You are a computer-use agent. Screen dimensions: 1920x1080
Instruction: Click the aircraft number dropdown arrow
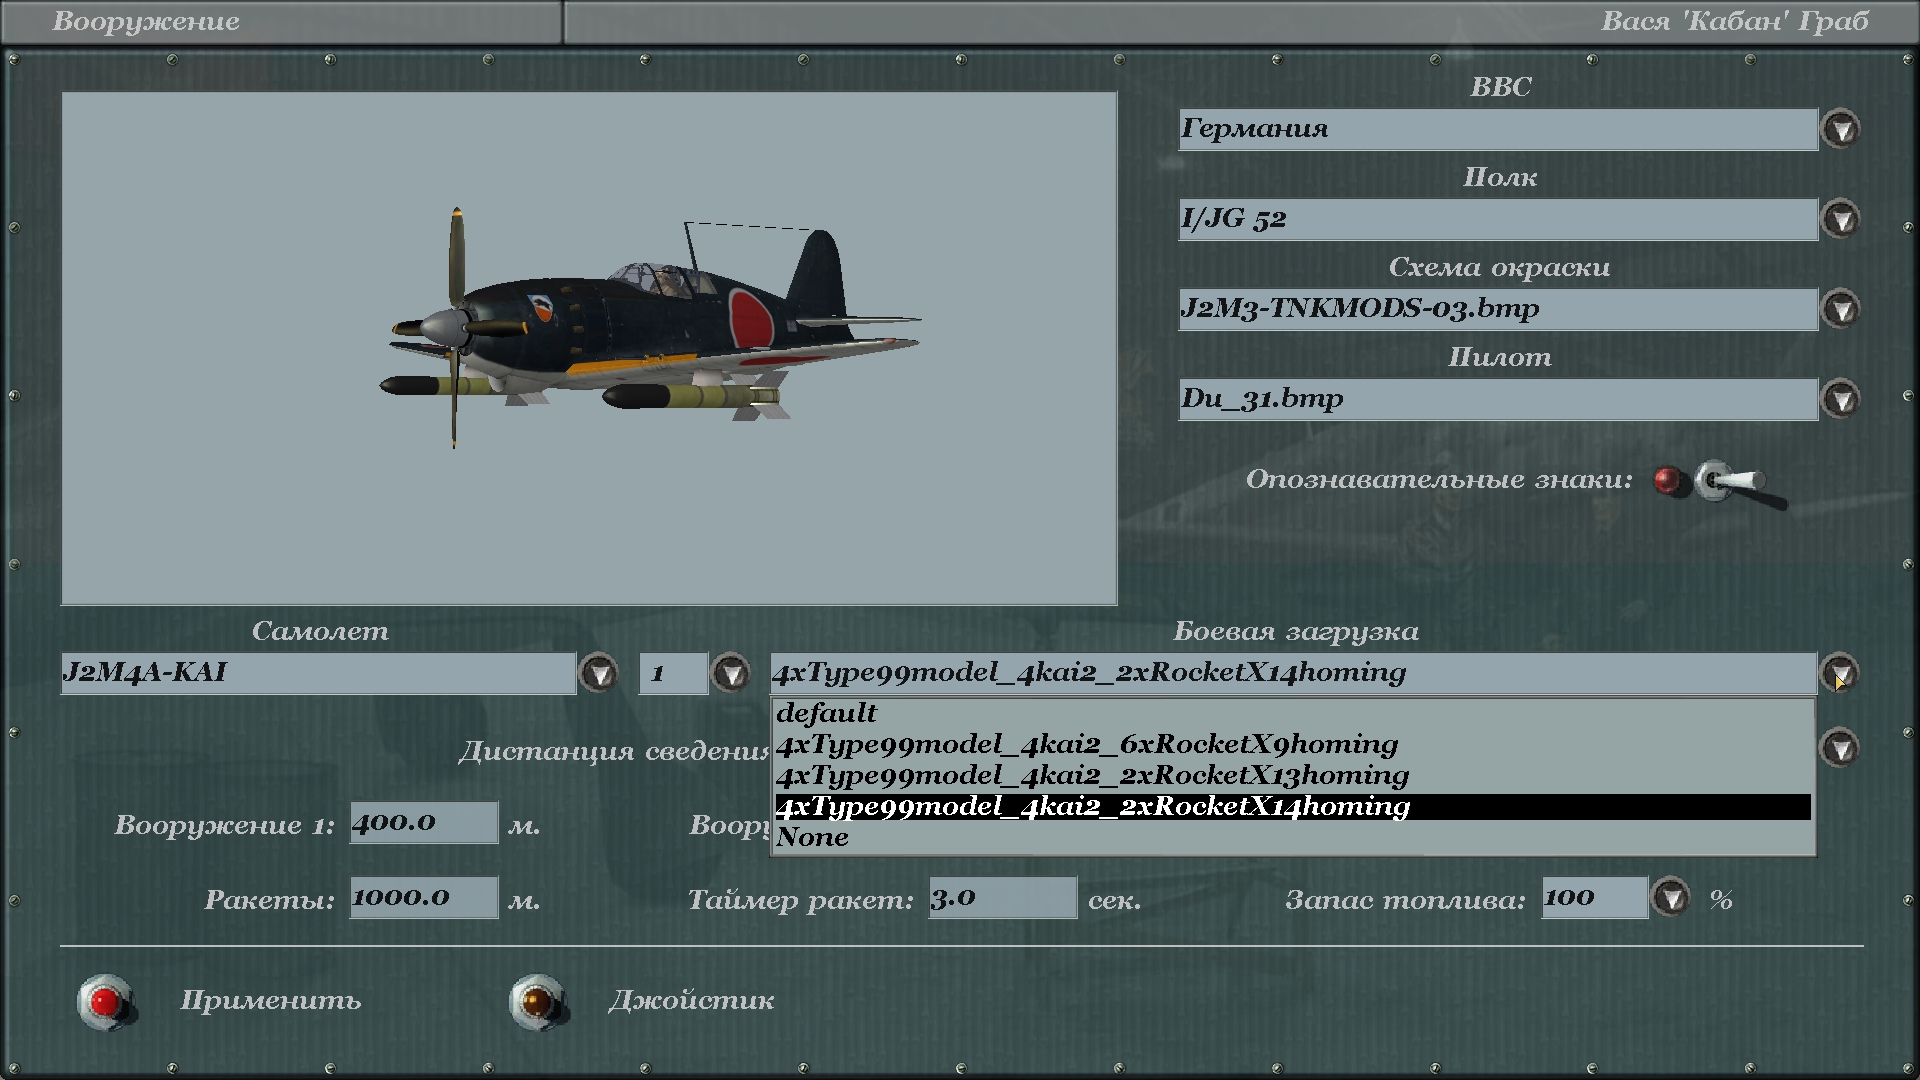731,674
